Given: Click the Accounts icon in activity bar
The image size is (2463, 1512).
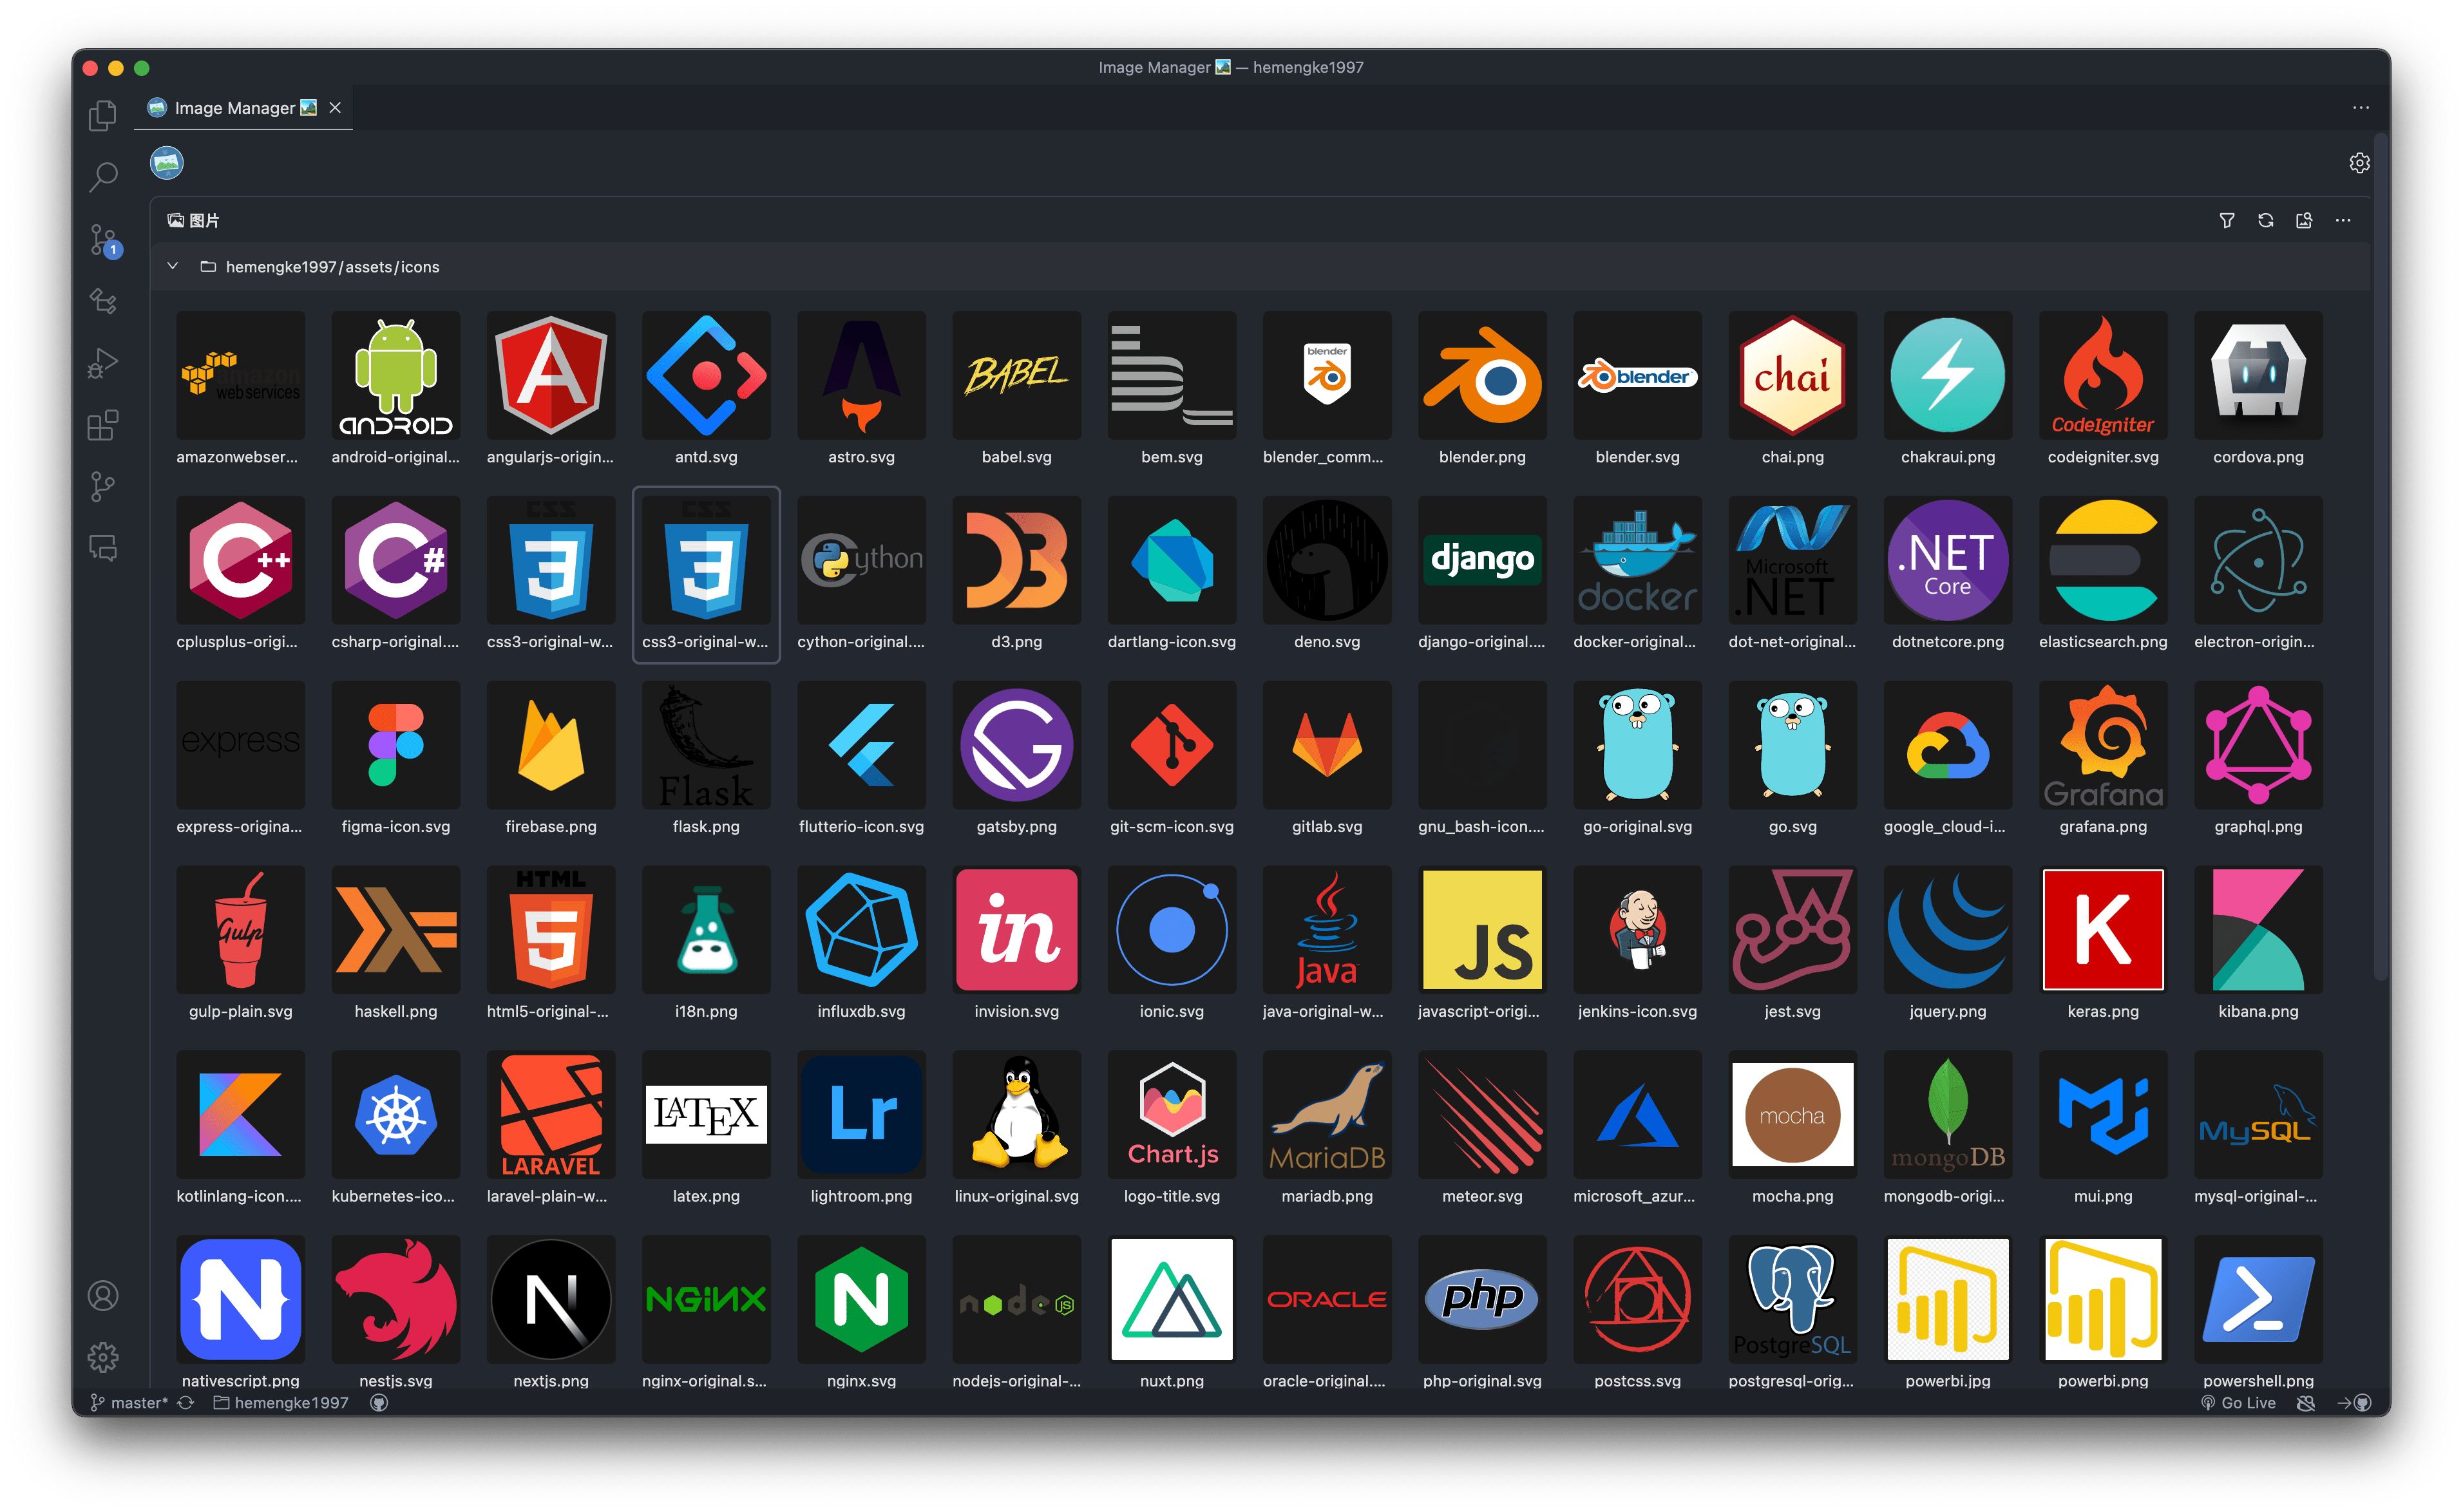Looking at the screenshot, I should coord(103,1296).
